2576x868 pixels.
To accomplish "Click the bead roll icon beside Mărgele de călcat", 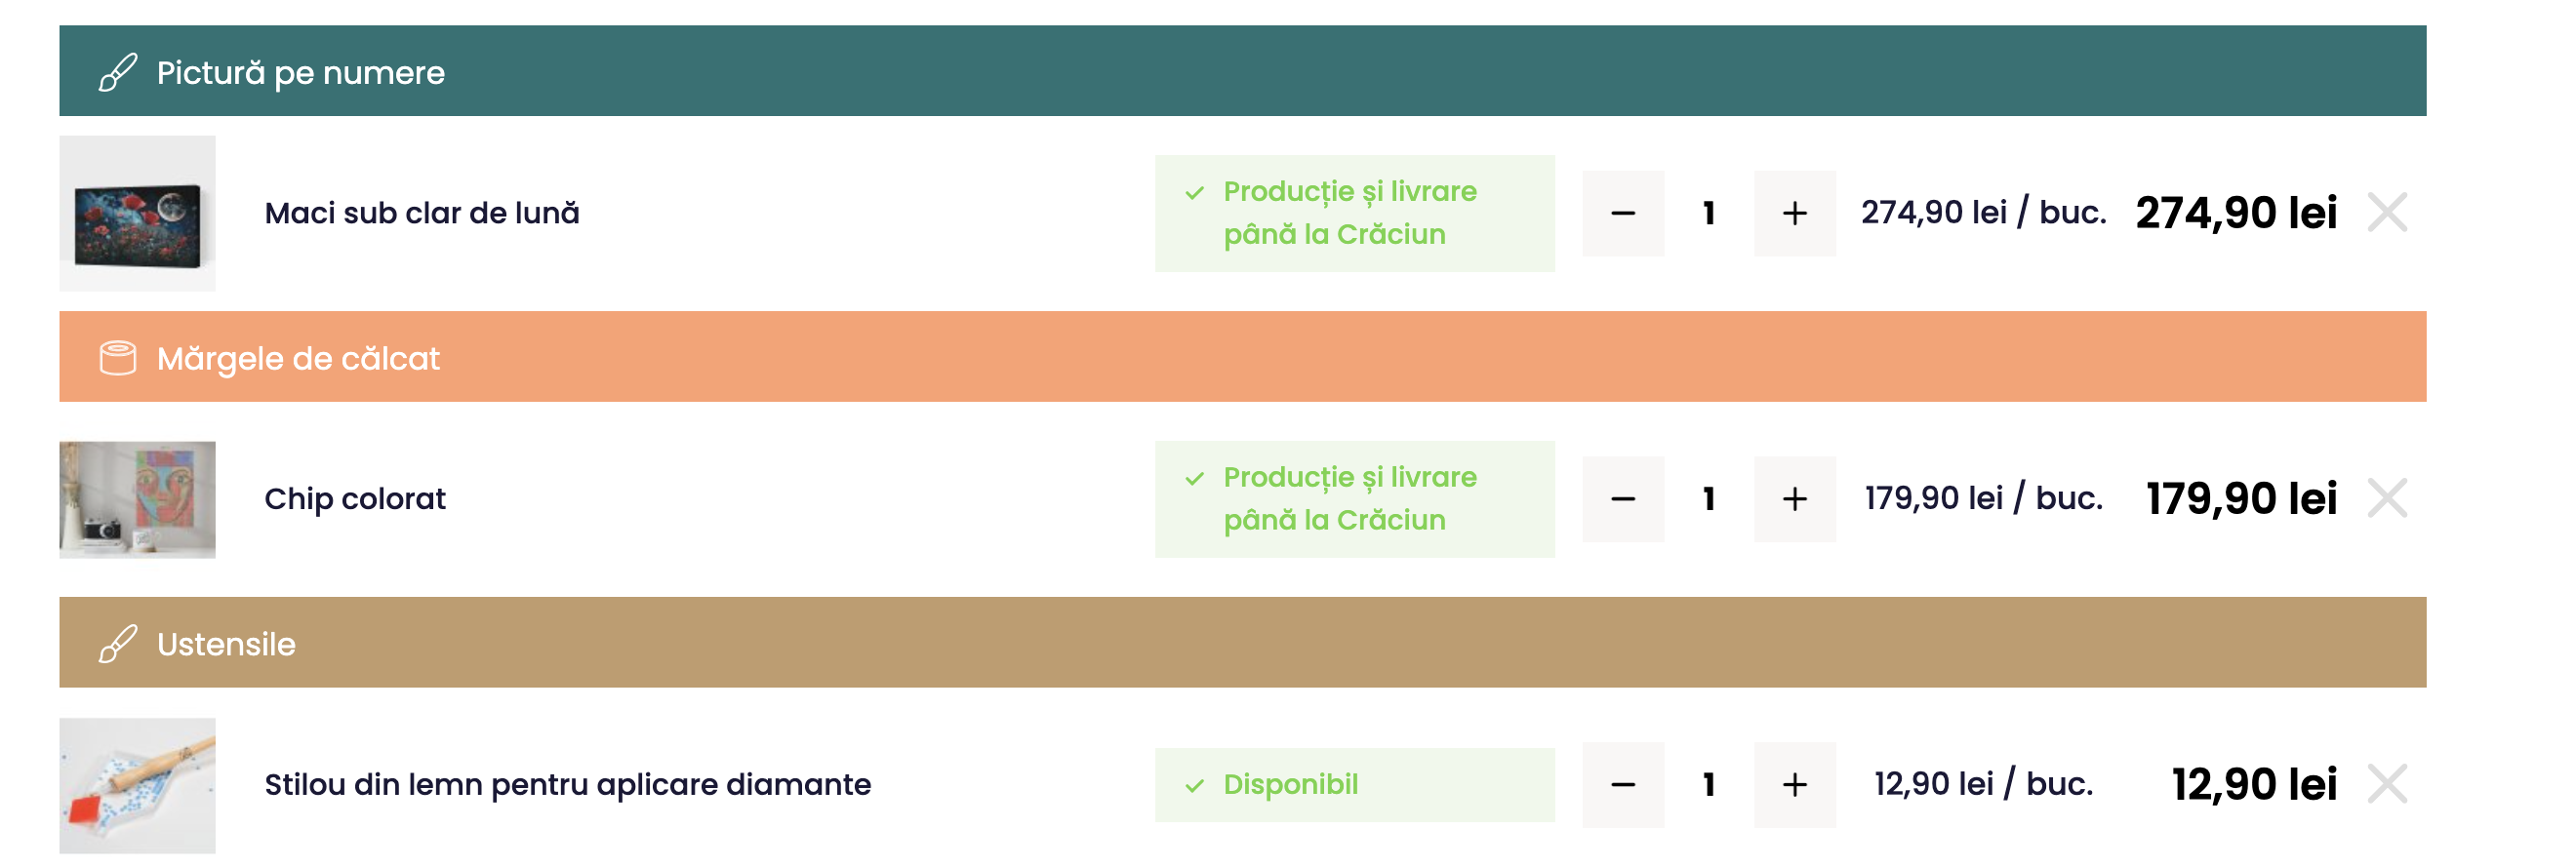I will [118, 358].
